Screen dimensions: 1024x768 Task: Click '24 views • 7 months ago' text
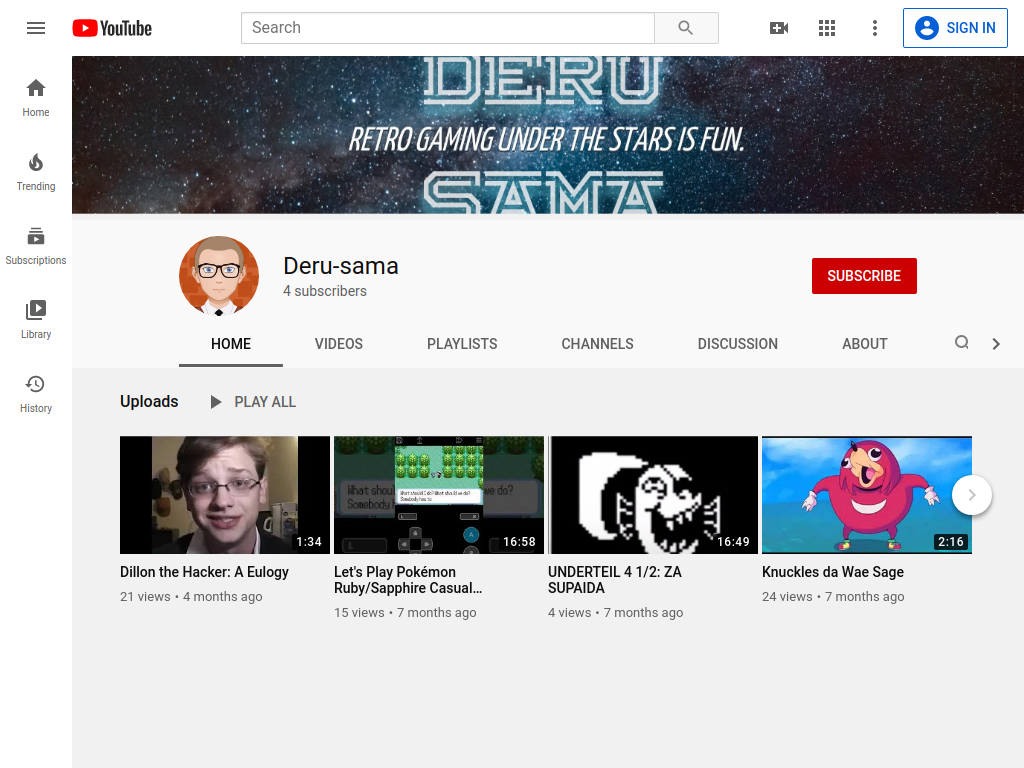[x=833, y=597]
